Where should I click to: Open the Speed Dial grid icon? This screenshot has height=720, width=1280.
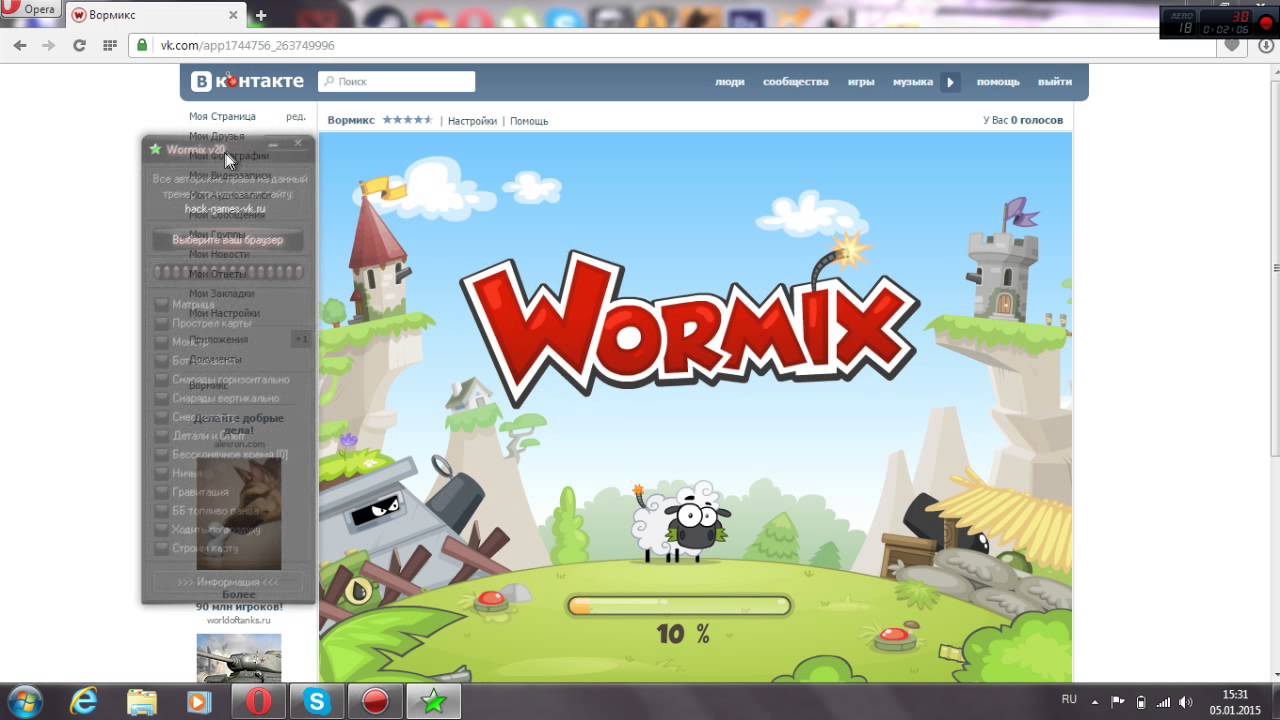(x=110, y=46)
